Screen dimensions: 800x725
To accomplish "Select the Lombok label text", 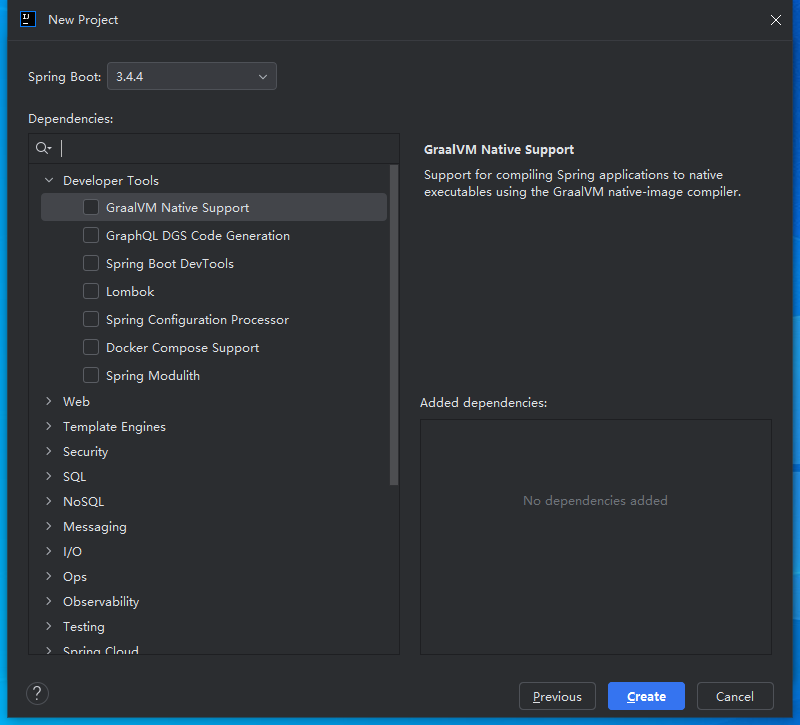I will pos(130,292).
